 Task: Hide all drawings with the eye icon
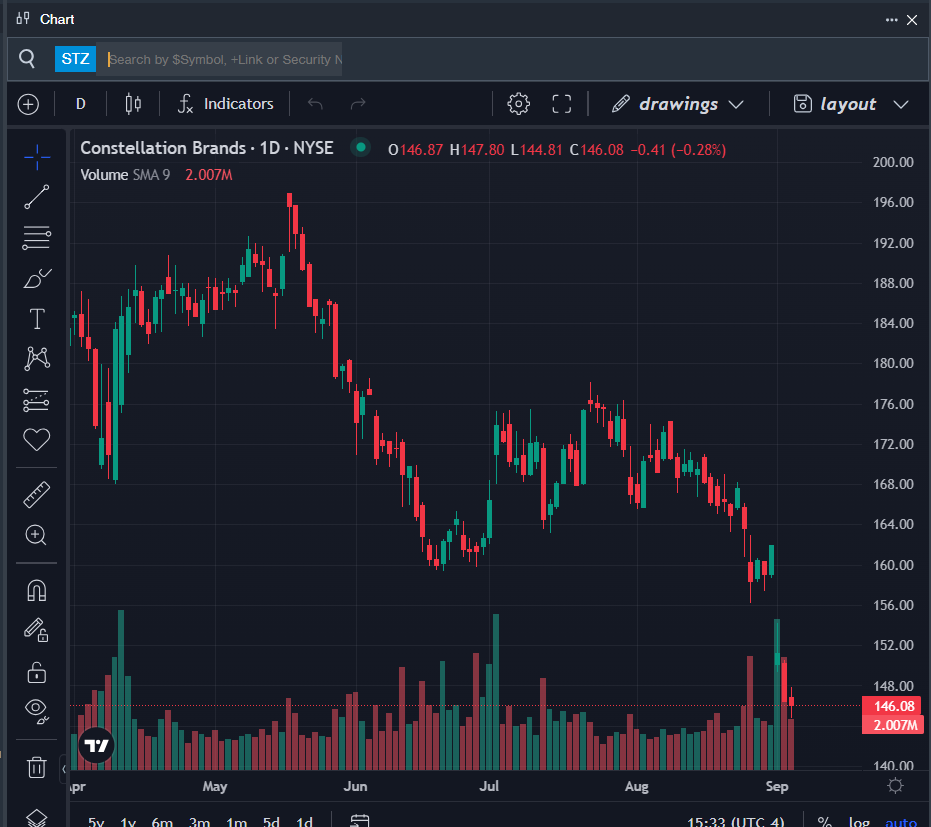click(x=37, y=710)
